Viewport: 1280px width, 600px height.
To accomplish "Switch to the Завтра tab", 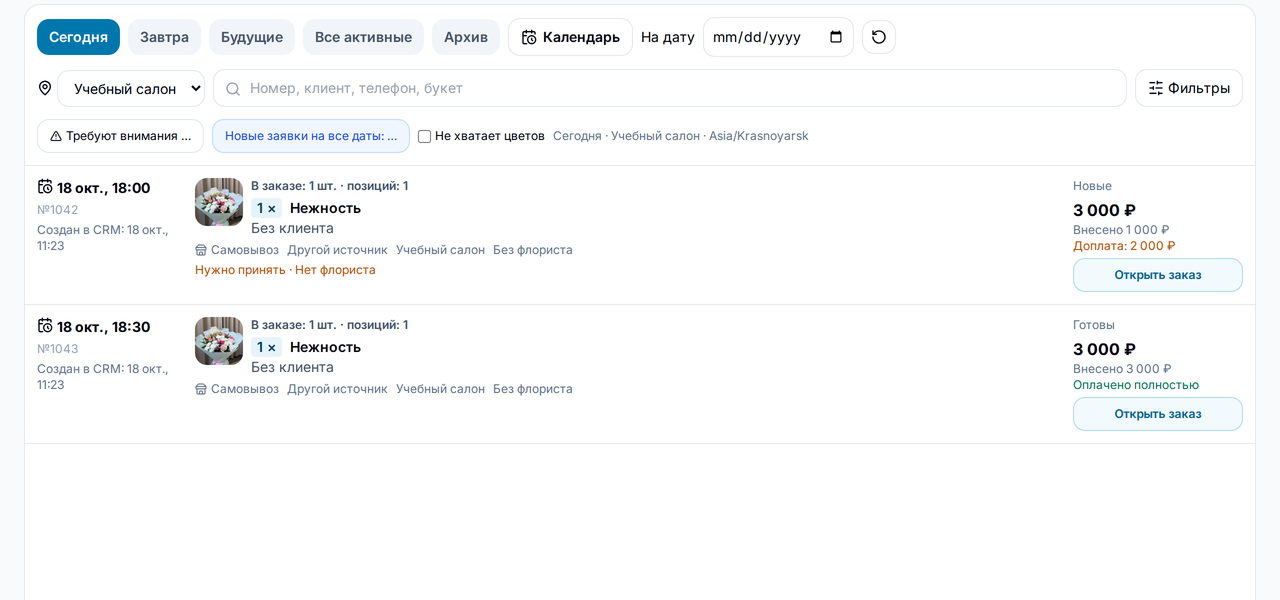I will coord(164,37).
